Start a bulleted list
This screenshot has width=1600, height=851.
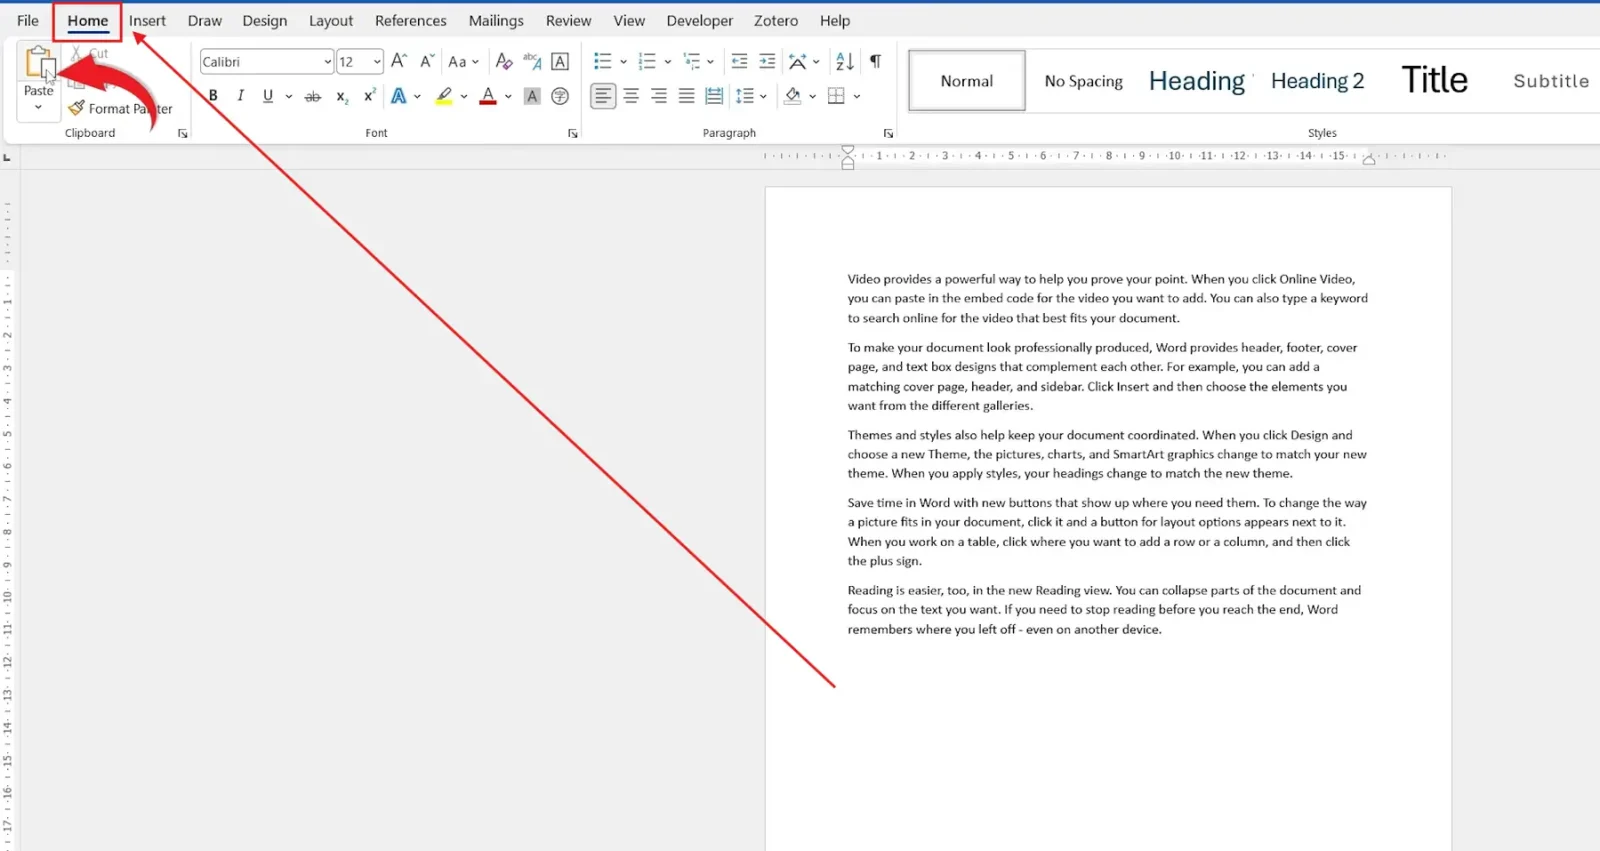click(602, 61)
